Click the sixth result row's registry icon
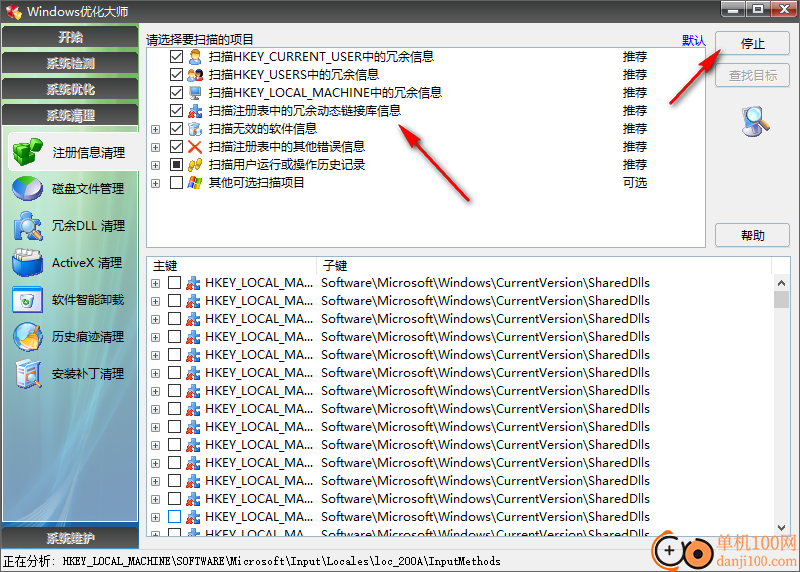800x572 pixels. pos(193,373)
